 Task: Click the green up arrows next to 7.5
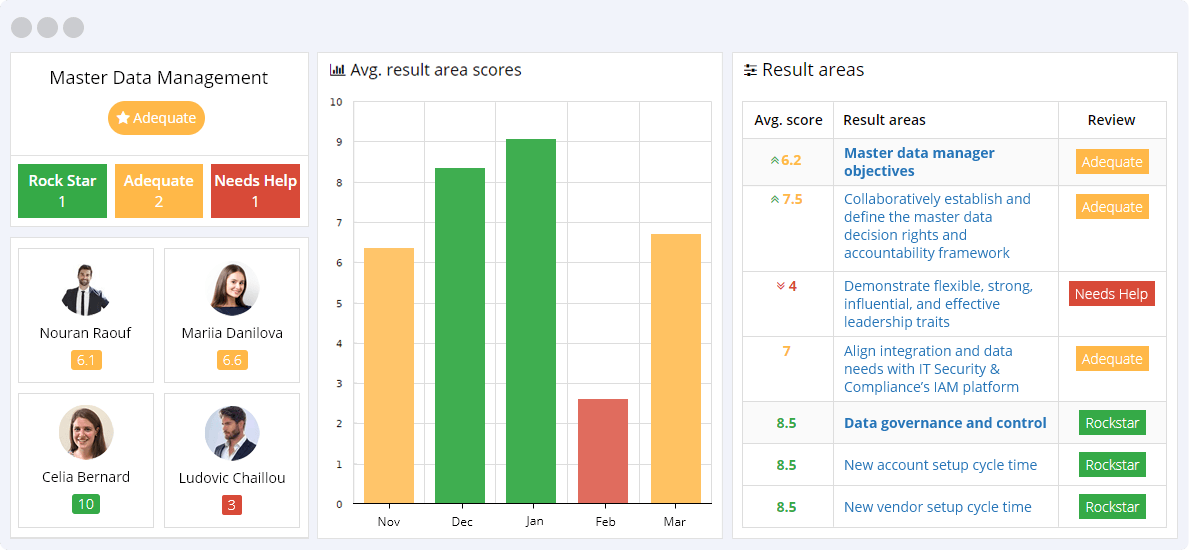[x=774, y=200]
